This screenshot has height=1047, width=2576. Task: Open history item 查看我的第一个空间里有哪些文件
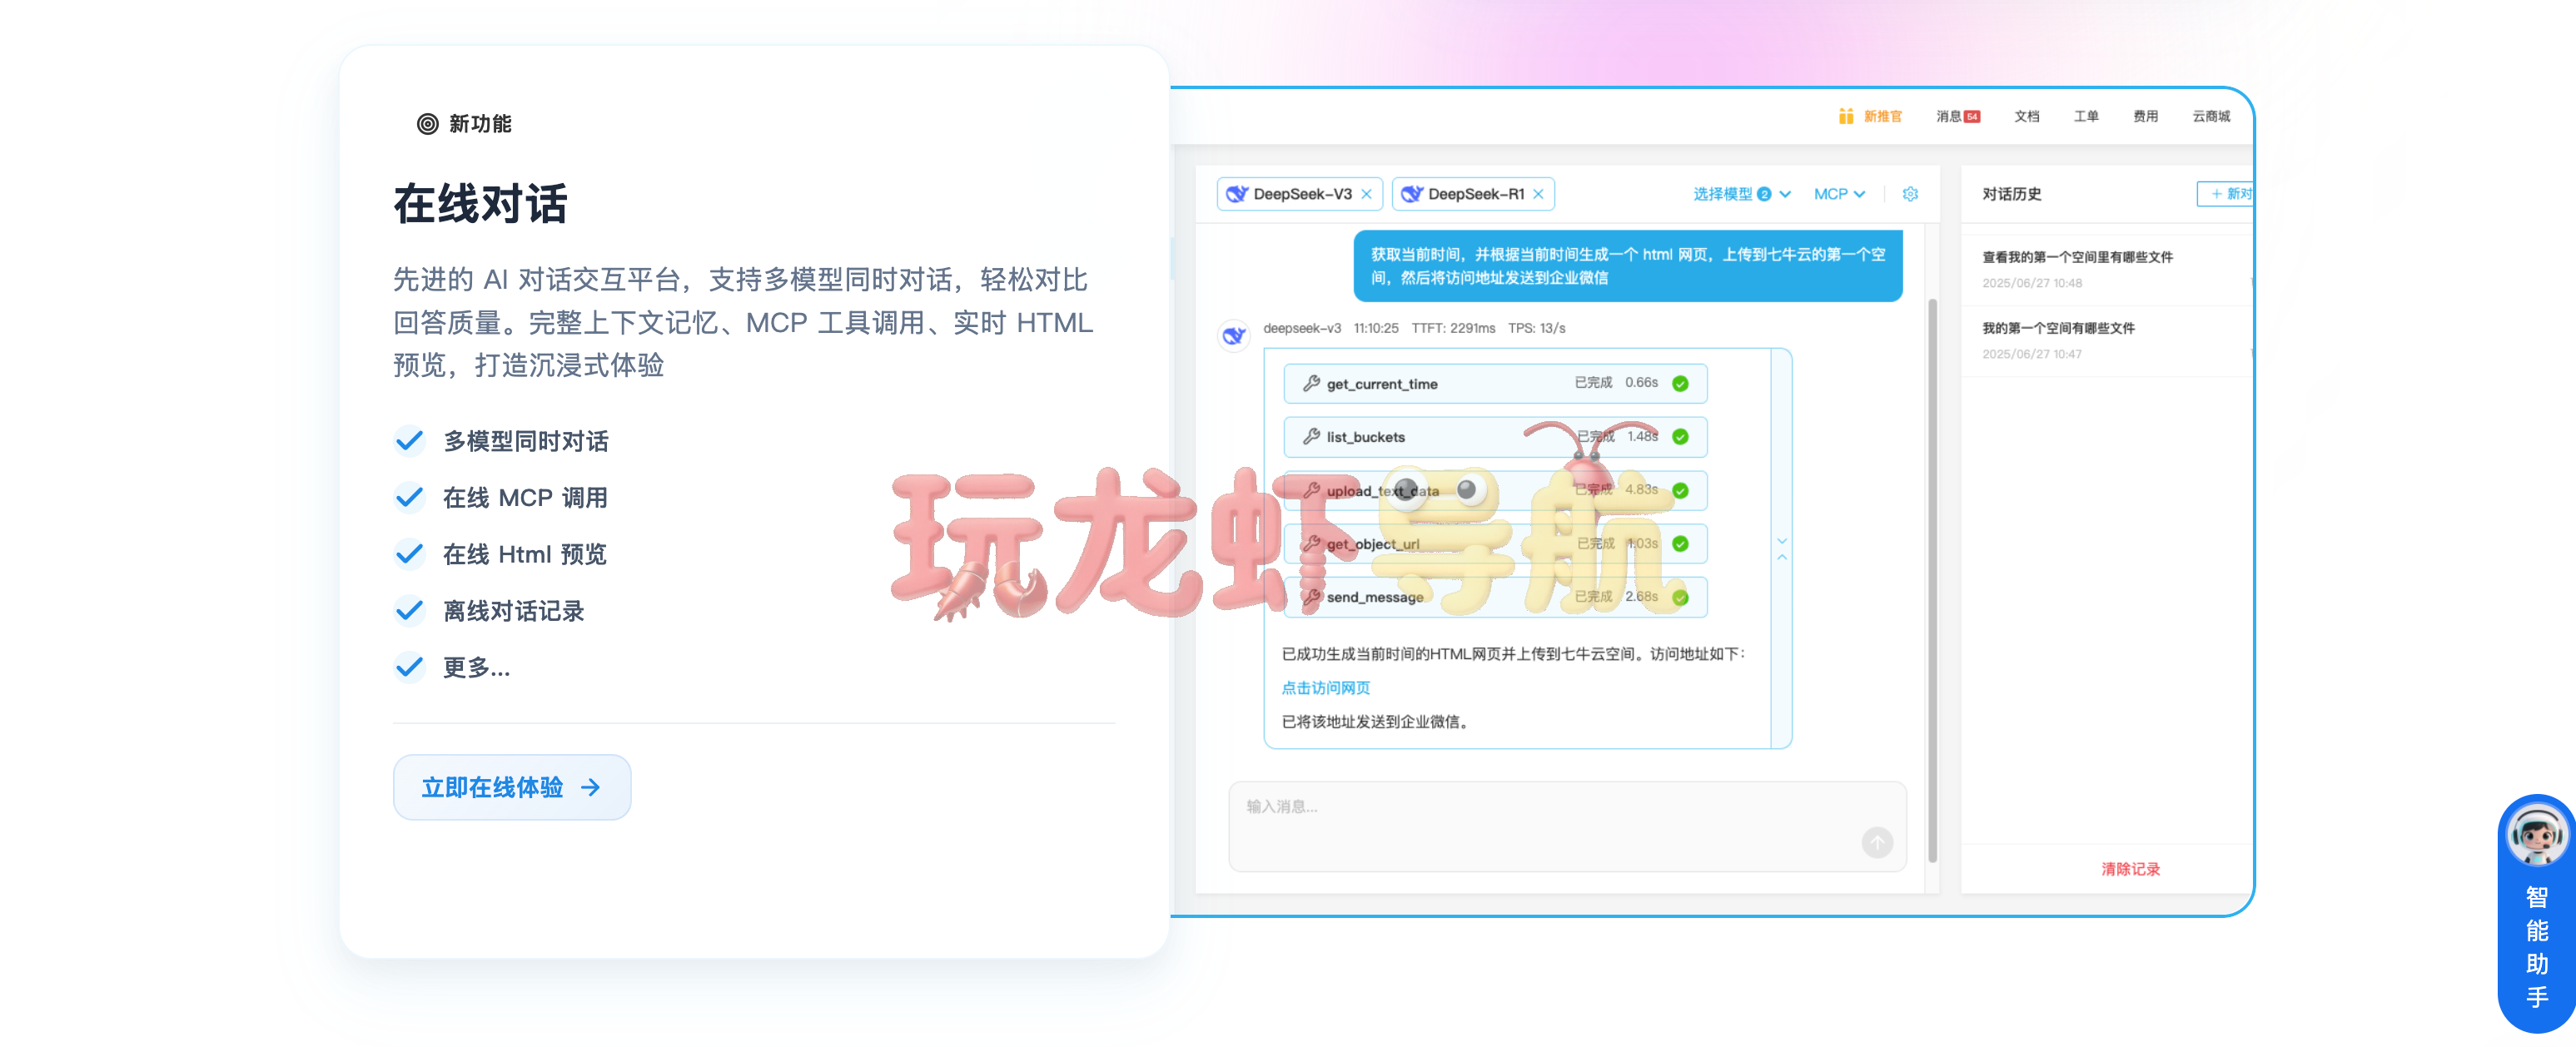[x=2106, y=269]
